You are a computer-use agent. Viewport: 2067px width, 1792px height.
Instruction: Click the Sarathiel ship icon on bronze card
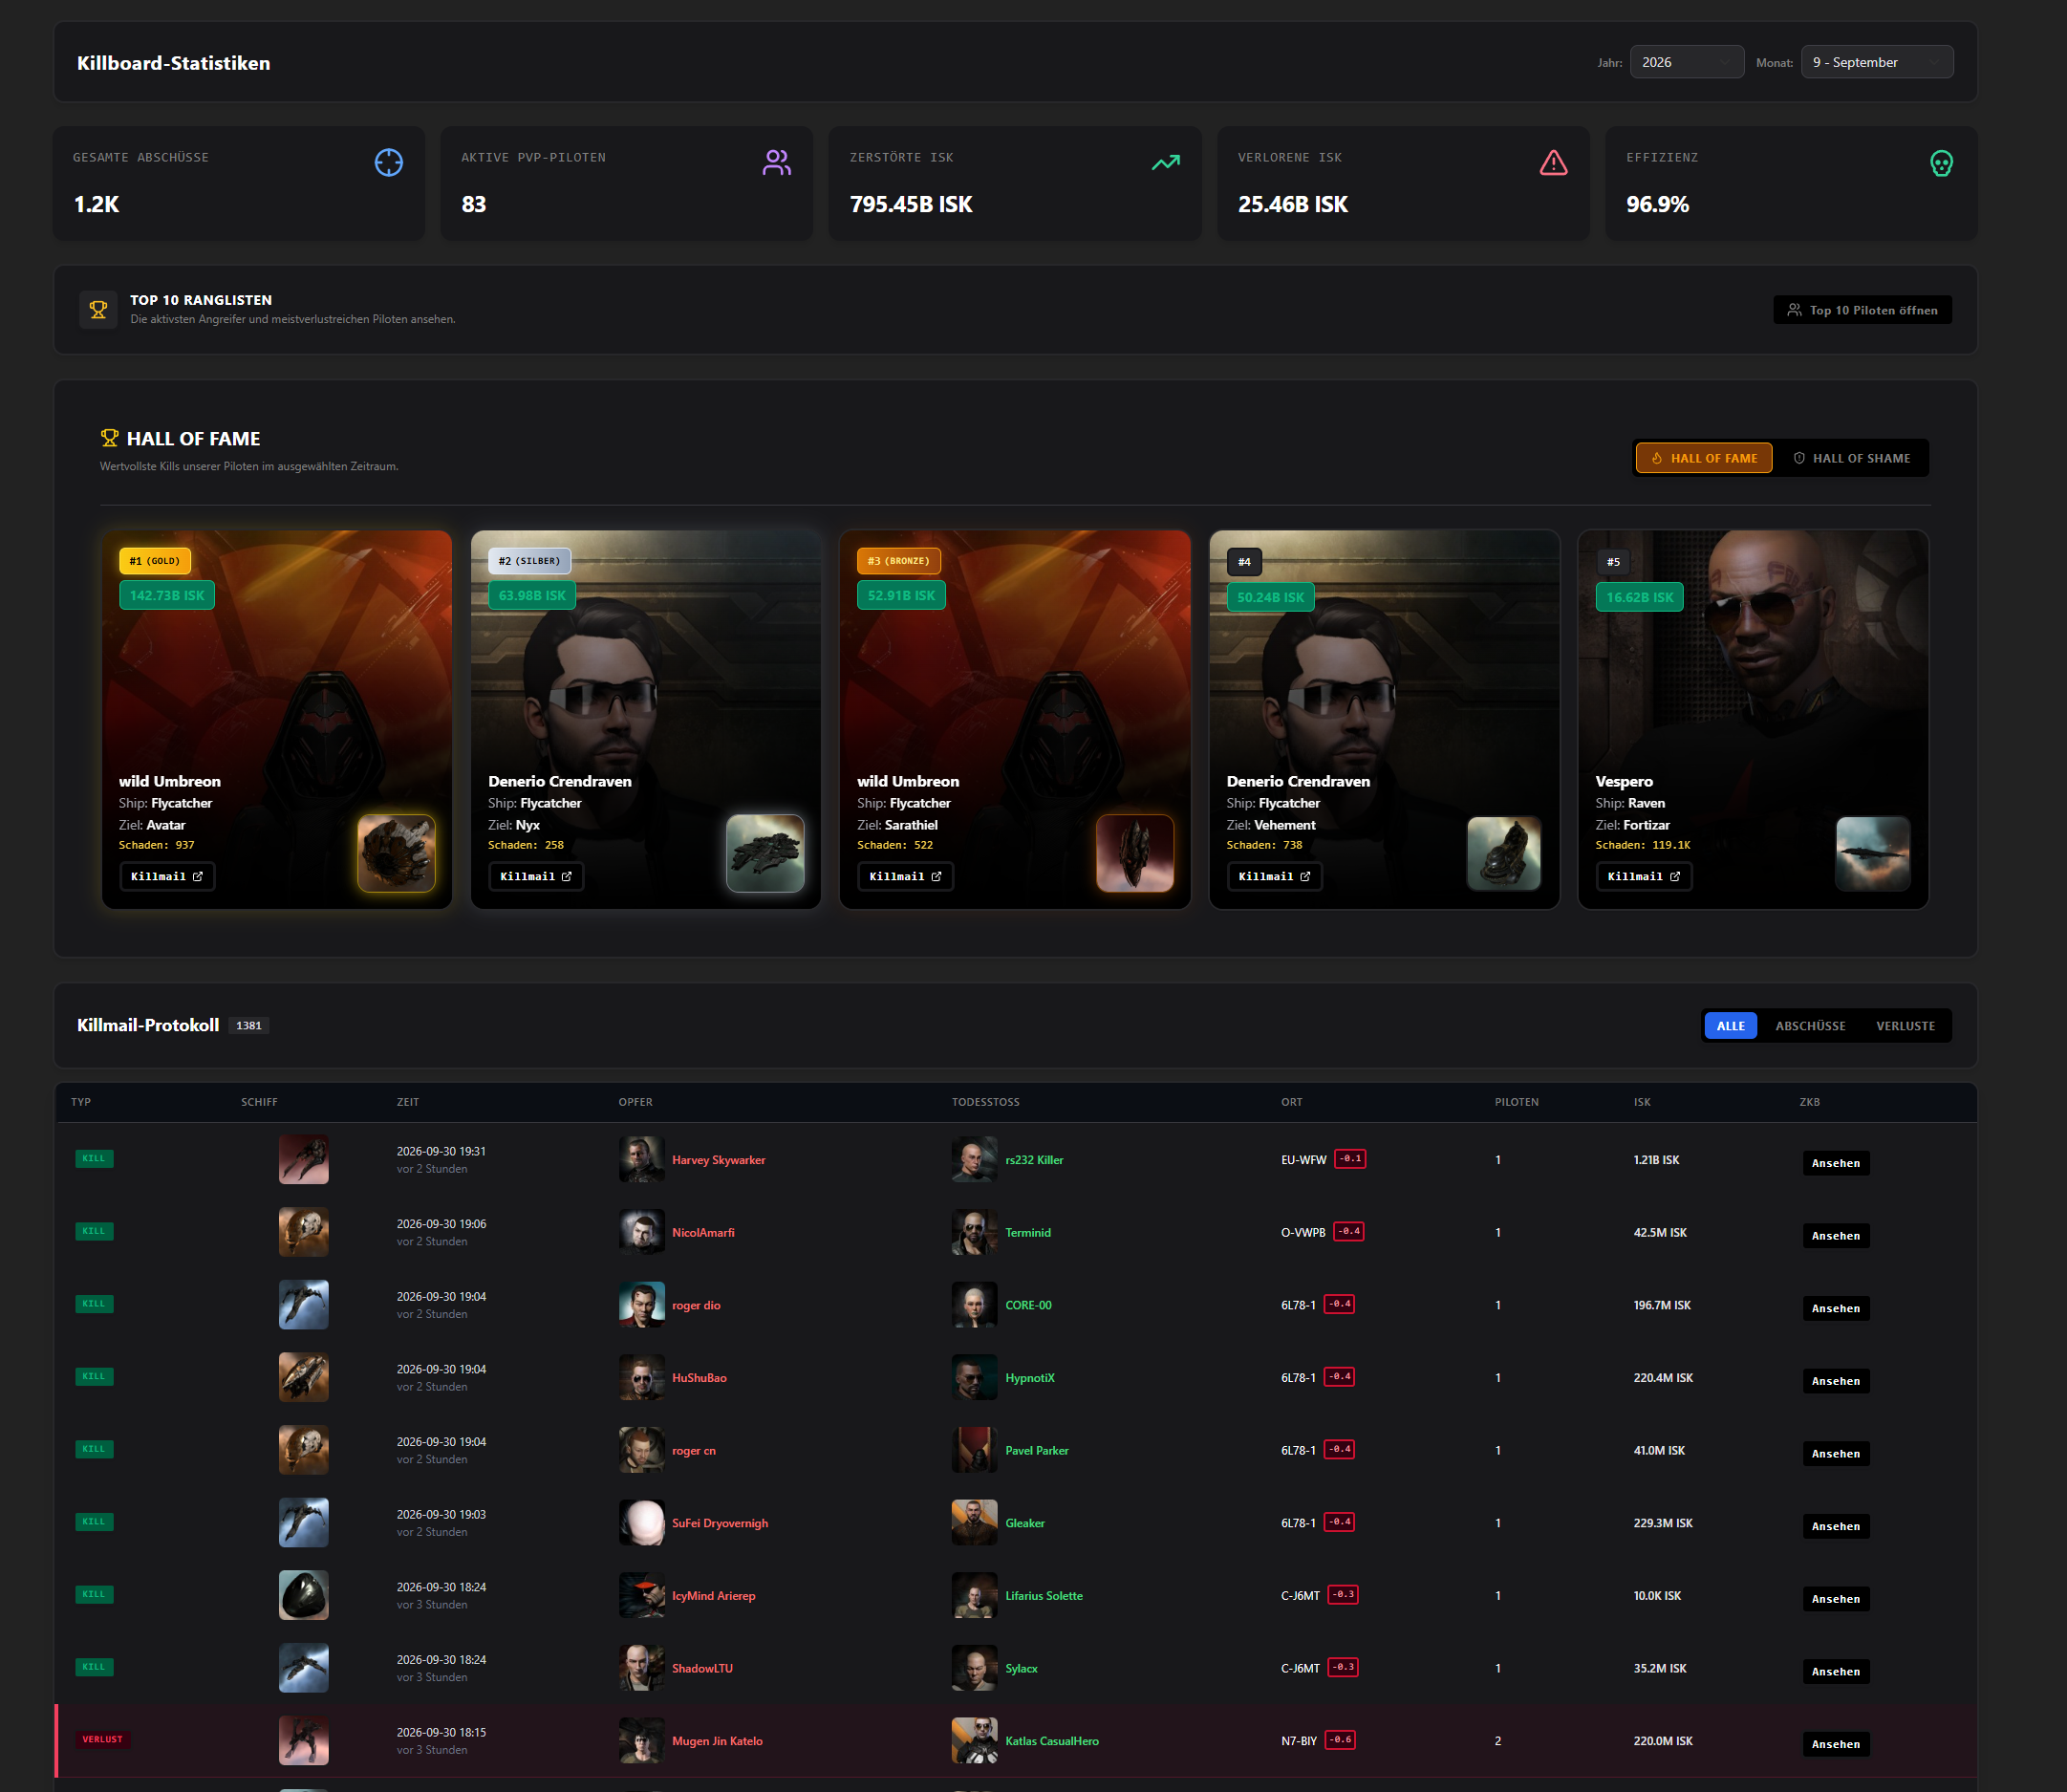(x=1135, y=853)
